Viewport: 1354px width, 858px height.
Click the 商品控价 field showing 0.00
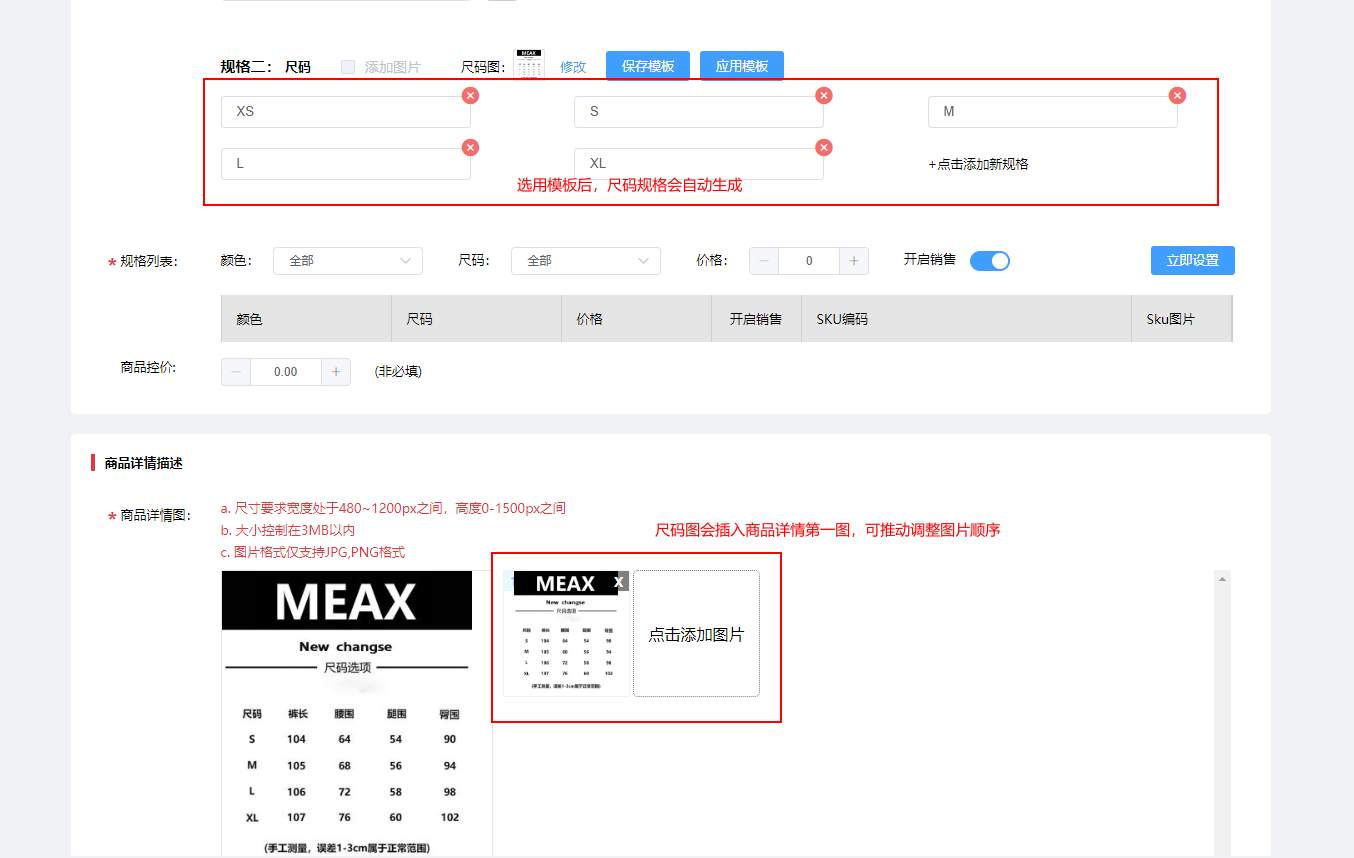[x=286, y=372]
